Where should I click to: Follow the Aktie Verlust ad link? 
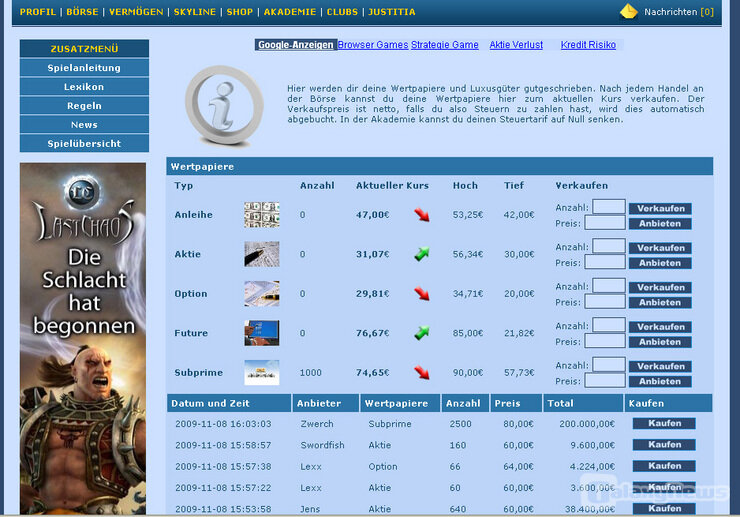(516, 45)
